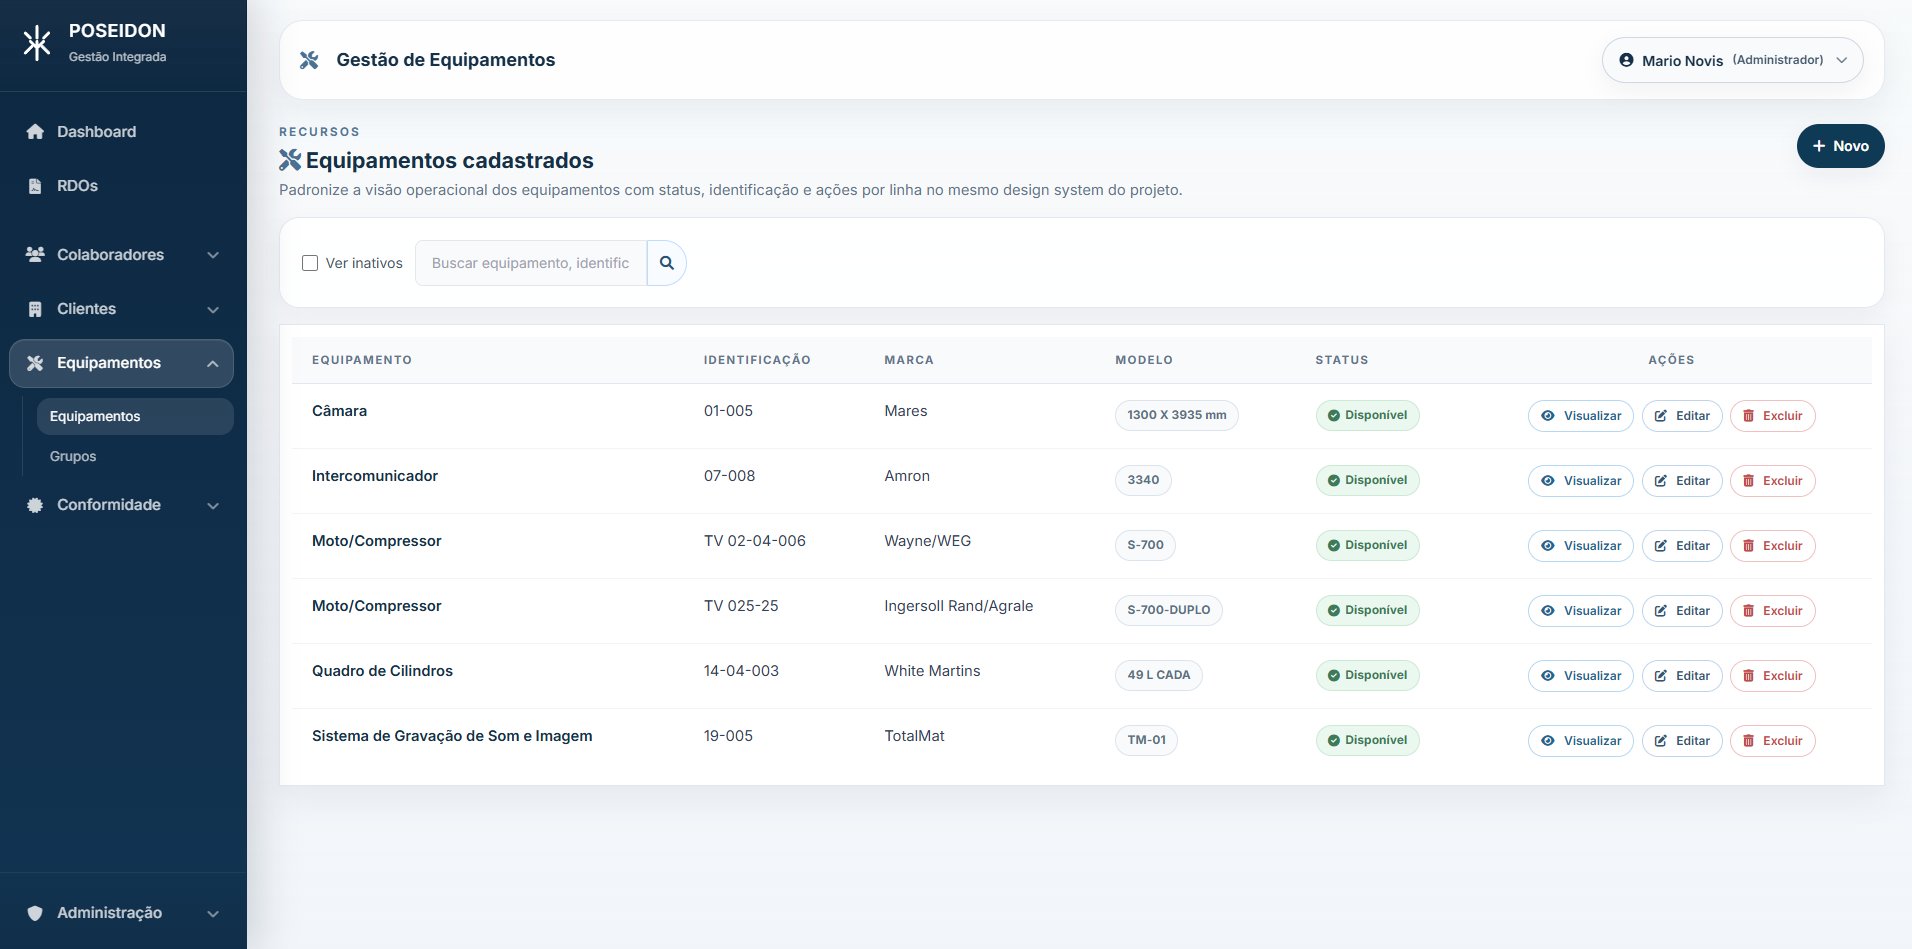Open the Grupos submenu item
This screenshot has width=1912, height=949.
coord(73,456)
